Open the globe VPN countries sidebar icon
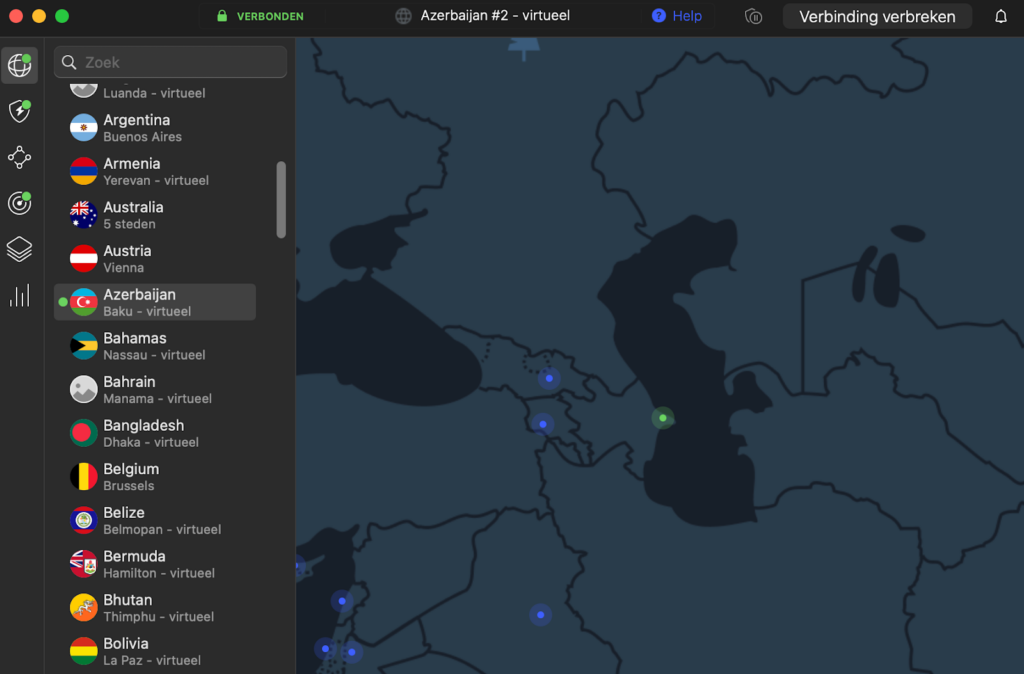The width and height of the screenshot is (1024, 674). coord(20,65)
